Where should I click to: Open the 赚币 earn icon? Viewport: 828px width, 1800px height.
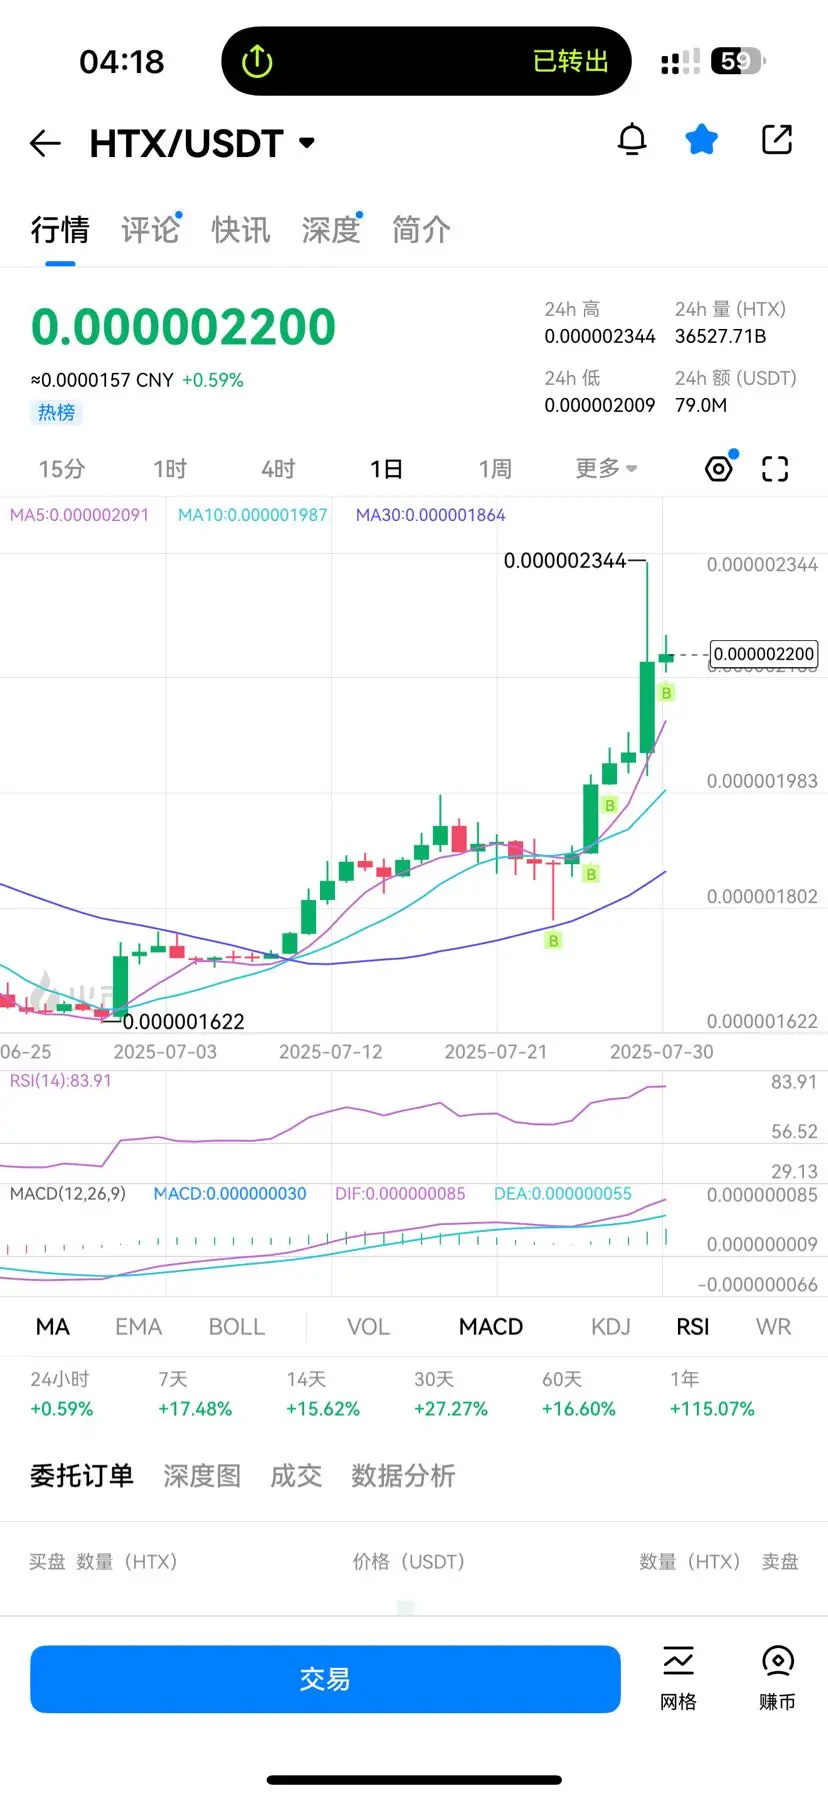point(777,1679)
